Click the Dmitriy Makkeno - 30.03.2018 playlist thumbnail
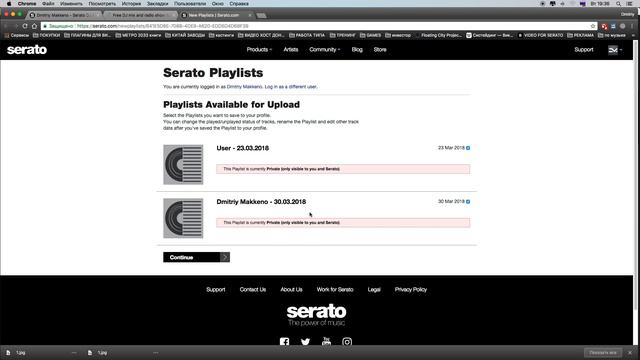Image resolution: width=640 pixels, height=360 pixels. (183, 218)
